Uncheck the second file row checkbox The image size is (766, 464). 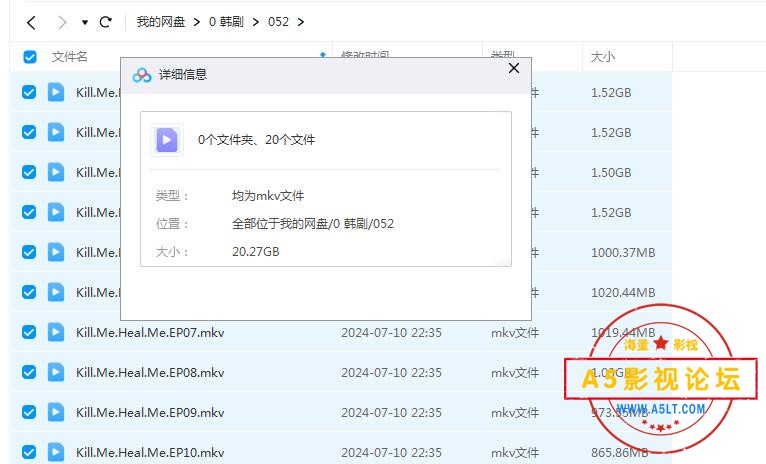click(29, 132)
